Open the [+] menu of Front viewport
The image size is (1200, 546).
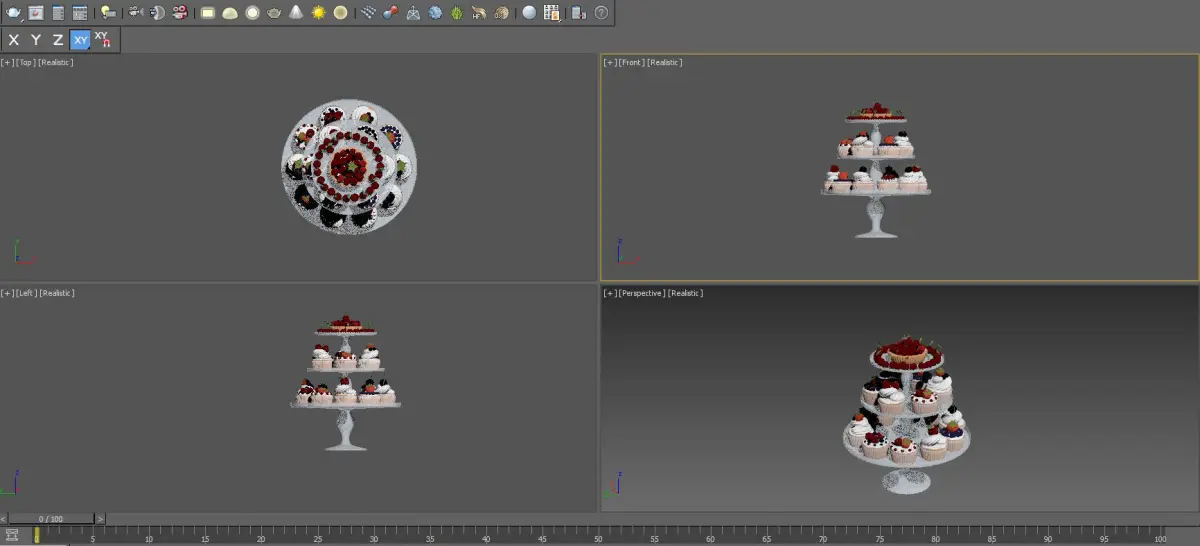coord(610,62)
